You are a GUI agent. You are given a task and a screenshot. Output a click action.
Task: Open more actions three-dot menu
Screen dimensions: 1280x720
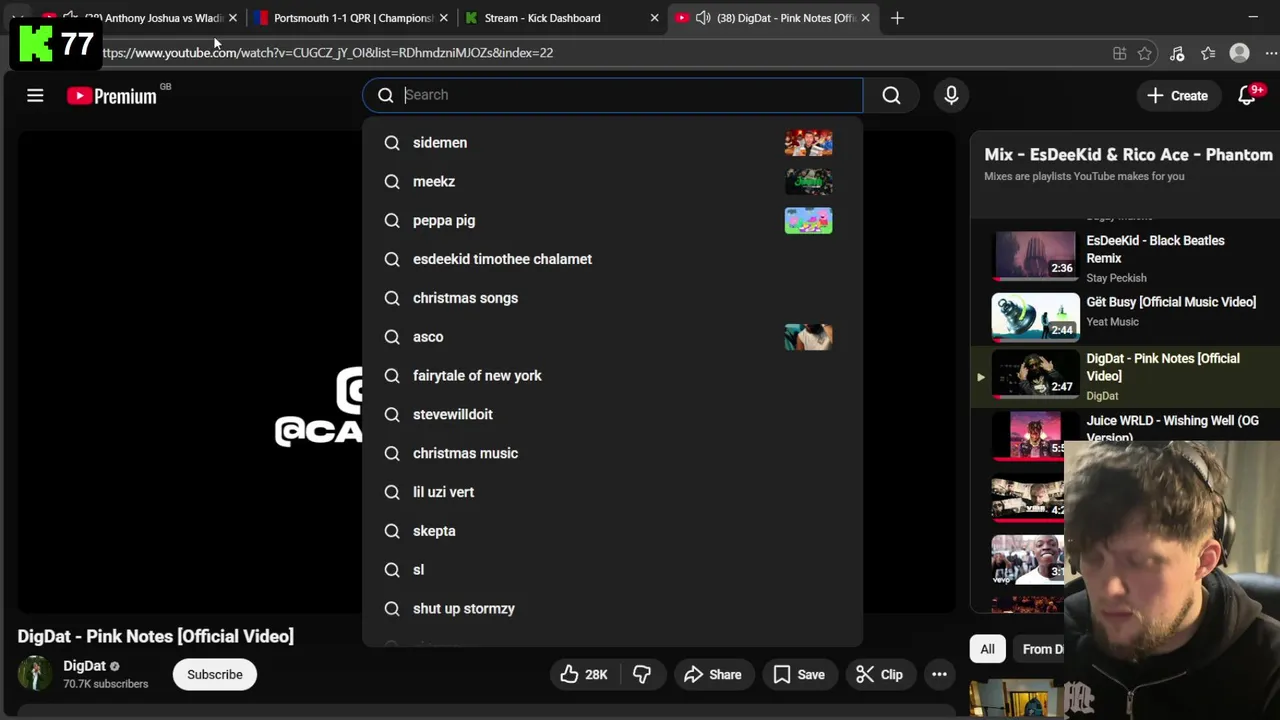click(939, 675)
